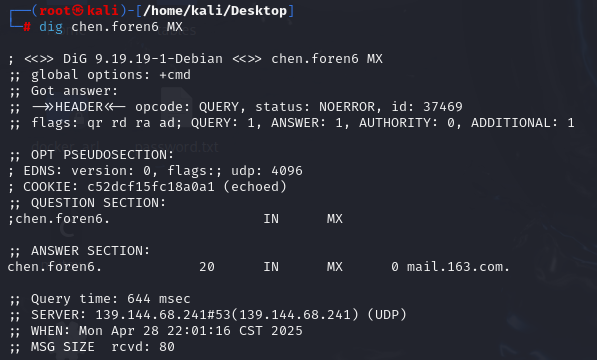Click the skull symbol in the prompt

78,11
